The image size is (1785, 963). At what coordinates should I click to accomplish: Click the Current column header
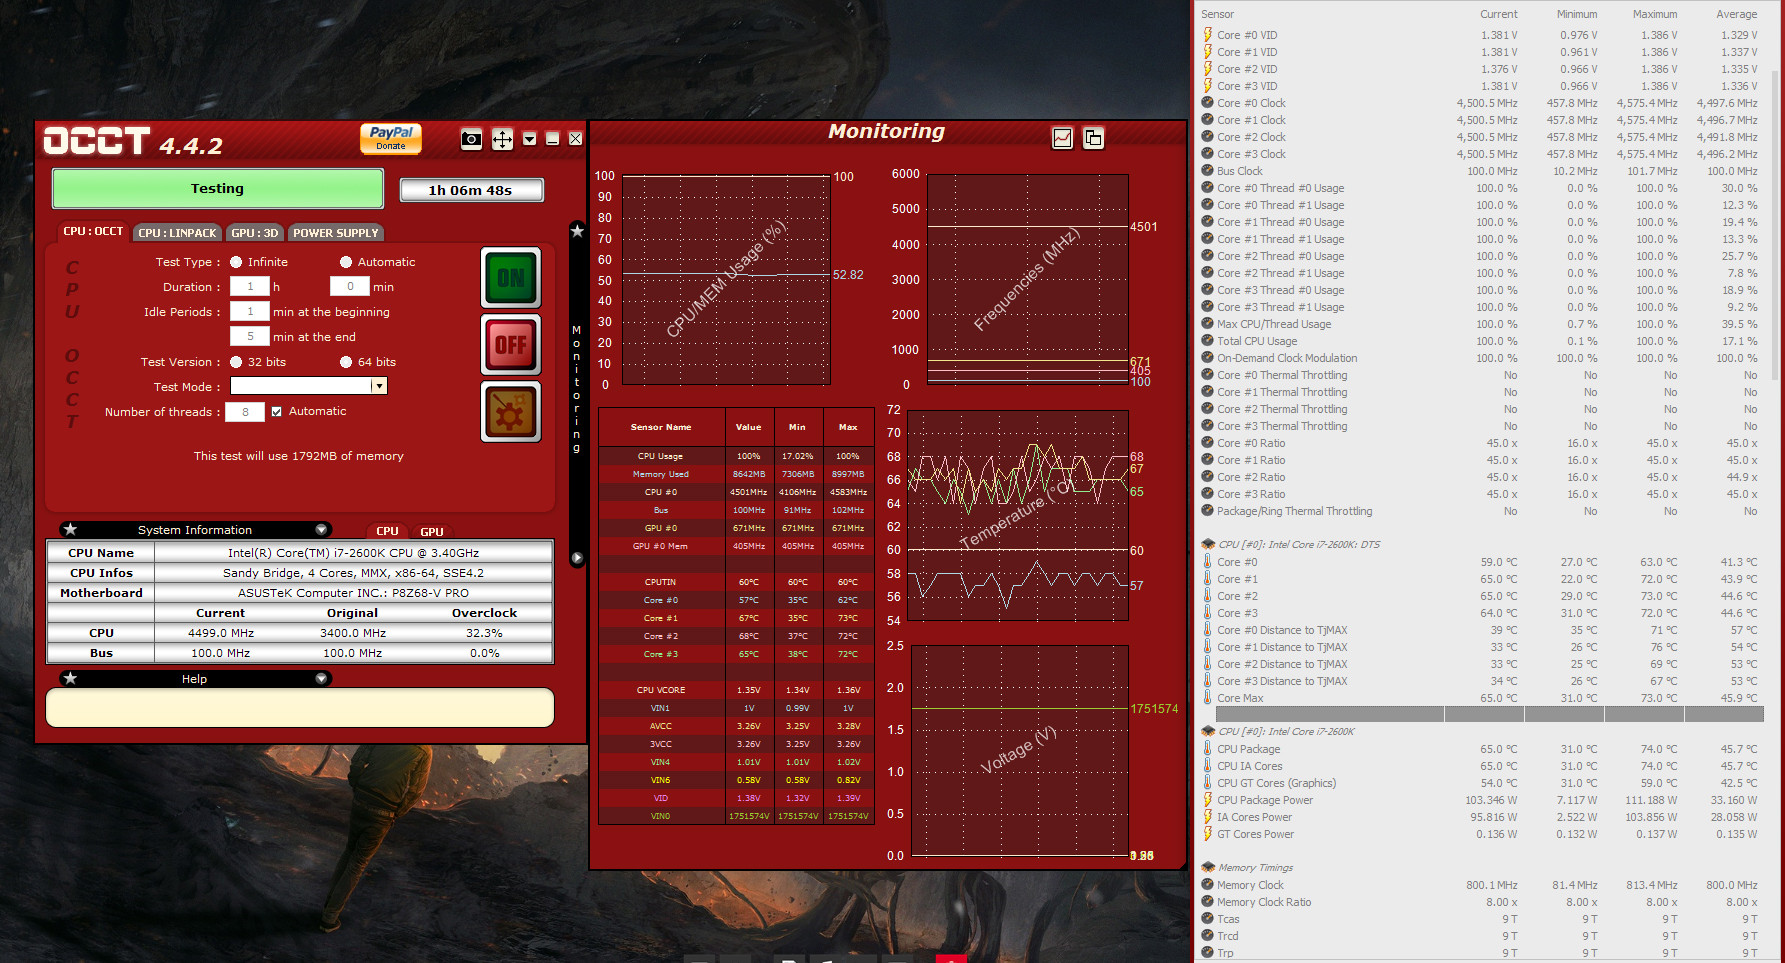click(1498, 14)
